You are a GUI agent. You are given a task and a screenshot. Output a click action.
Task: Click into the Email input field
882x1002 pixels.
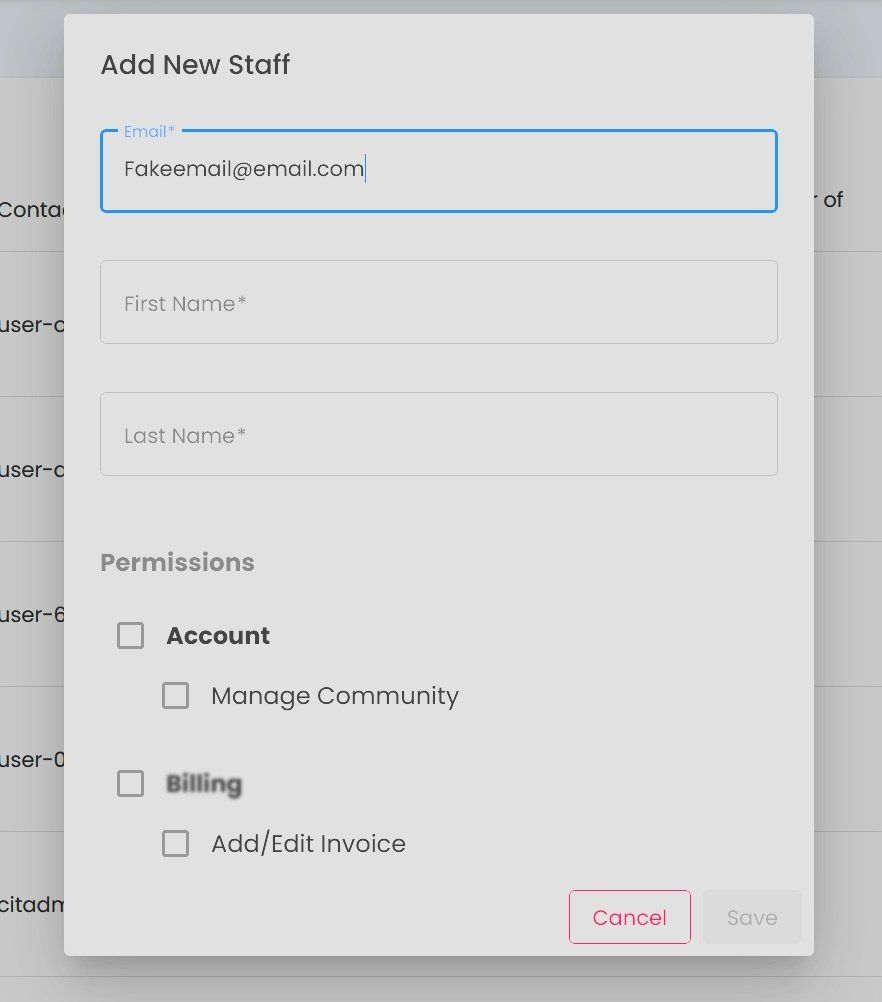coord(438,170)
